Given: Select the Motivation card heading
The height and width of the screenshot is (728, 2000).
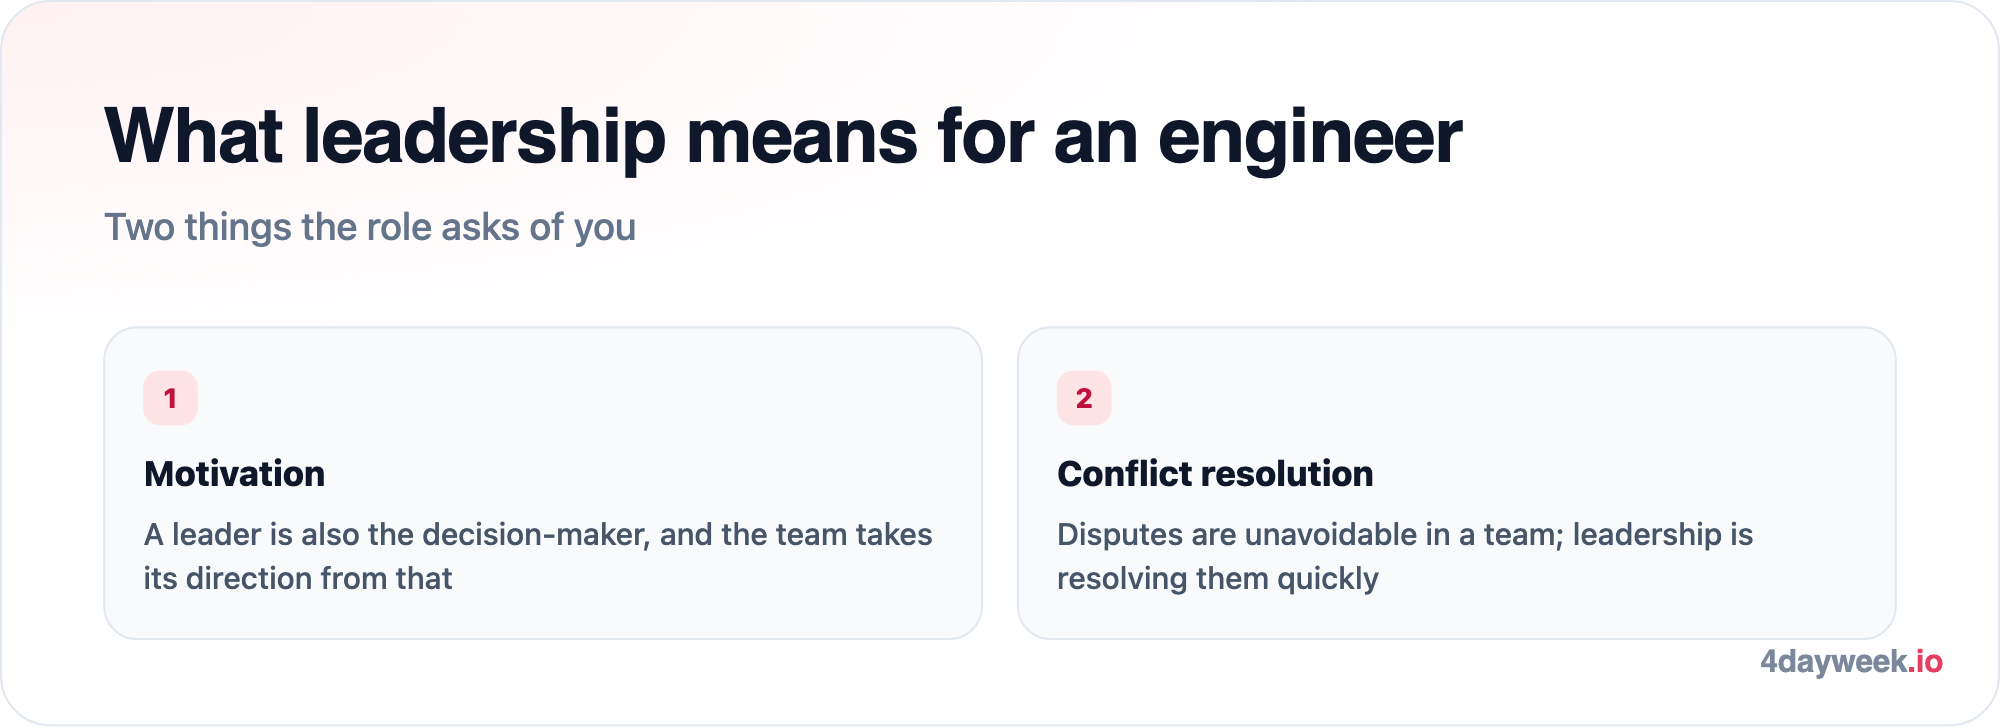Looking at the screenshot, I should pyautogui.click(x=234, y=474).
